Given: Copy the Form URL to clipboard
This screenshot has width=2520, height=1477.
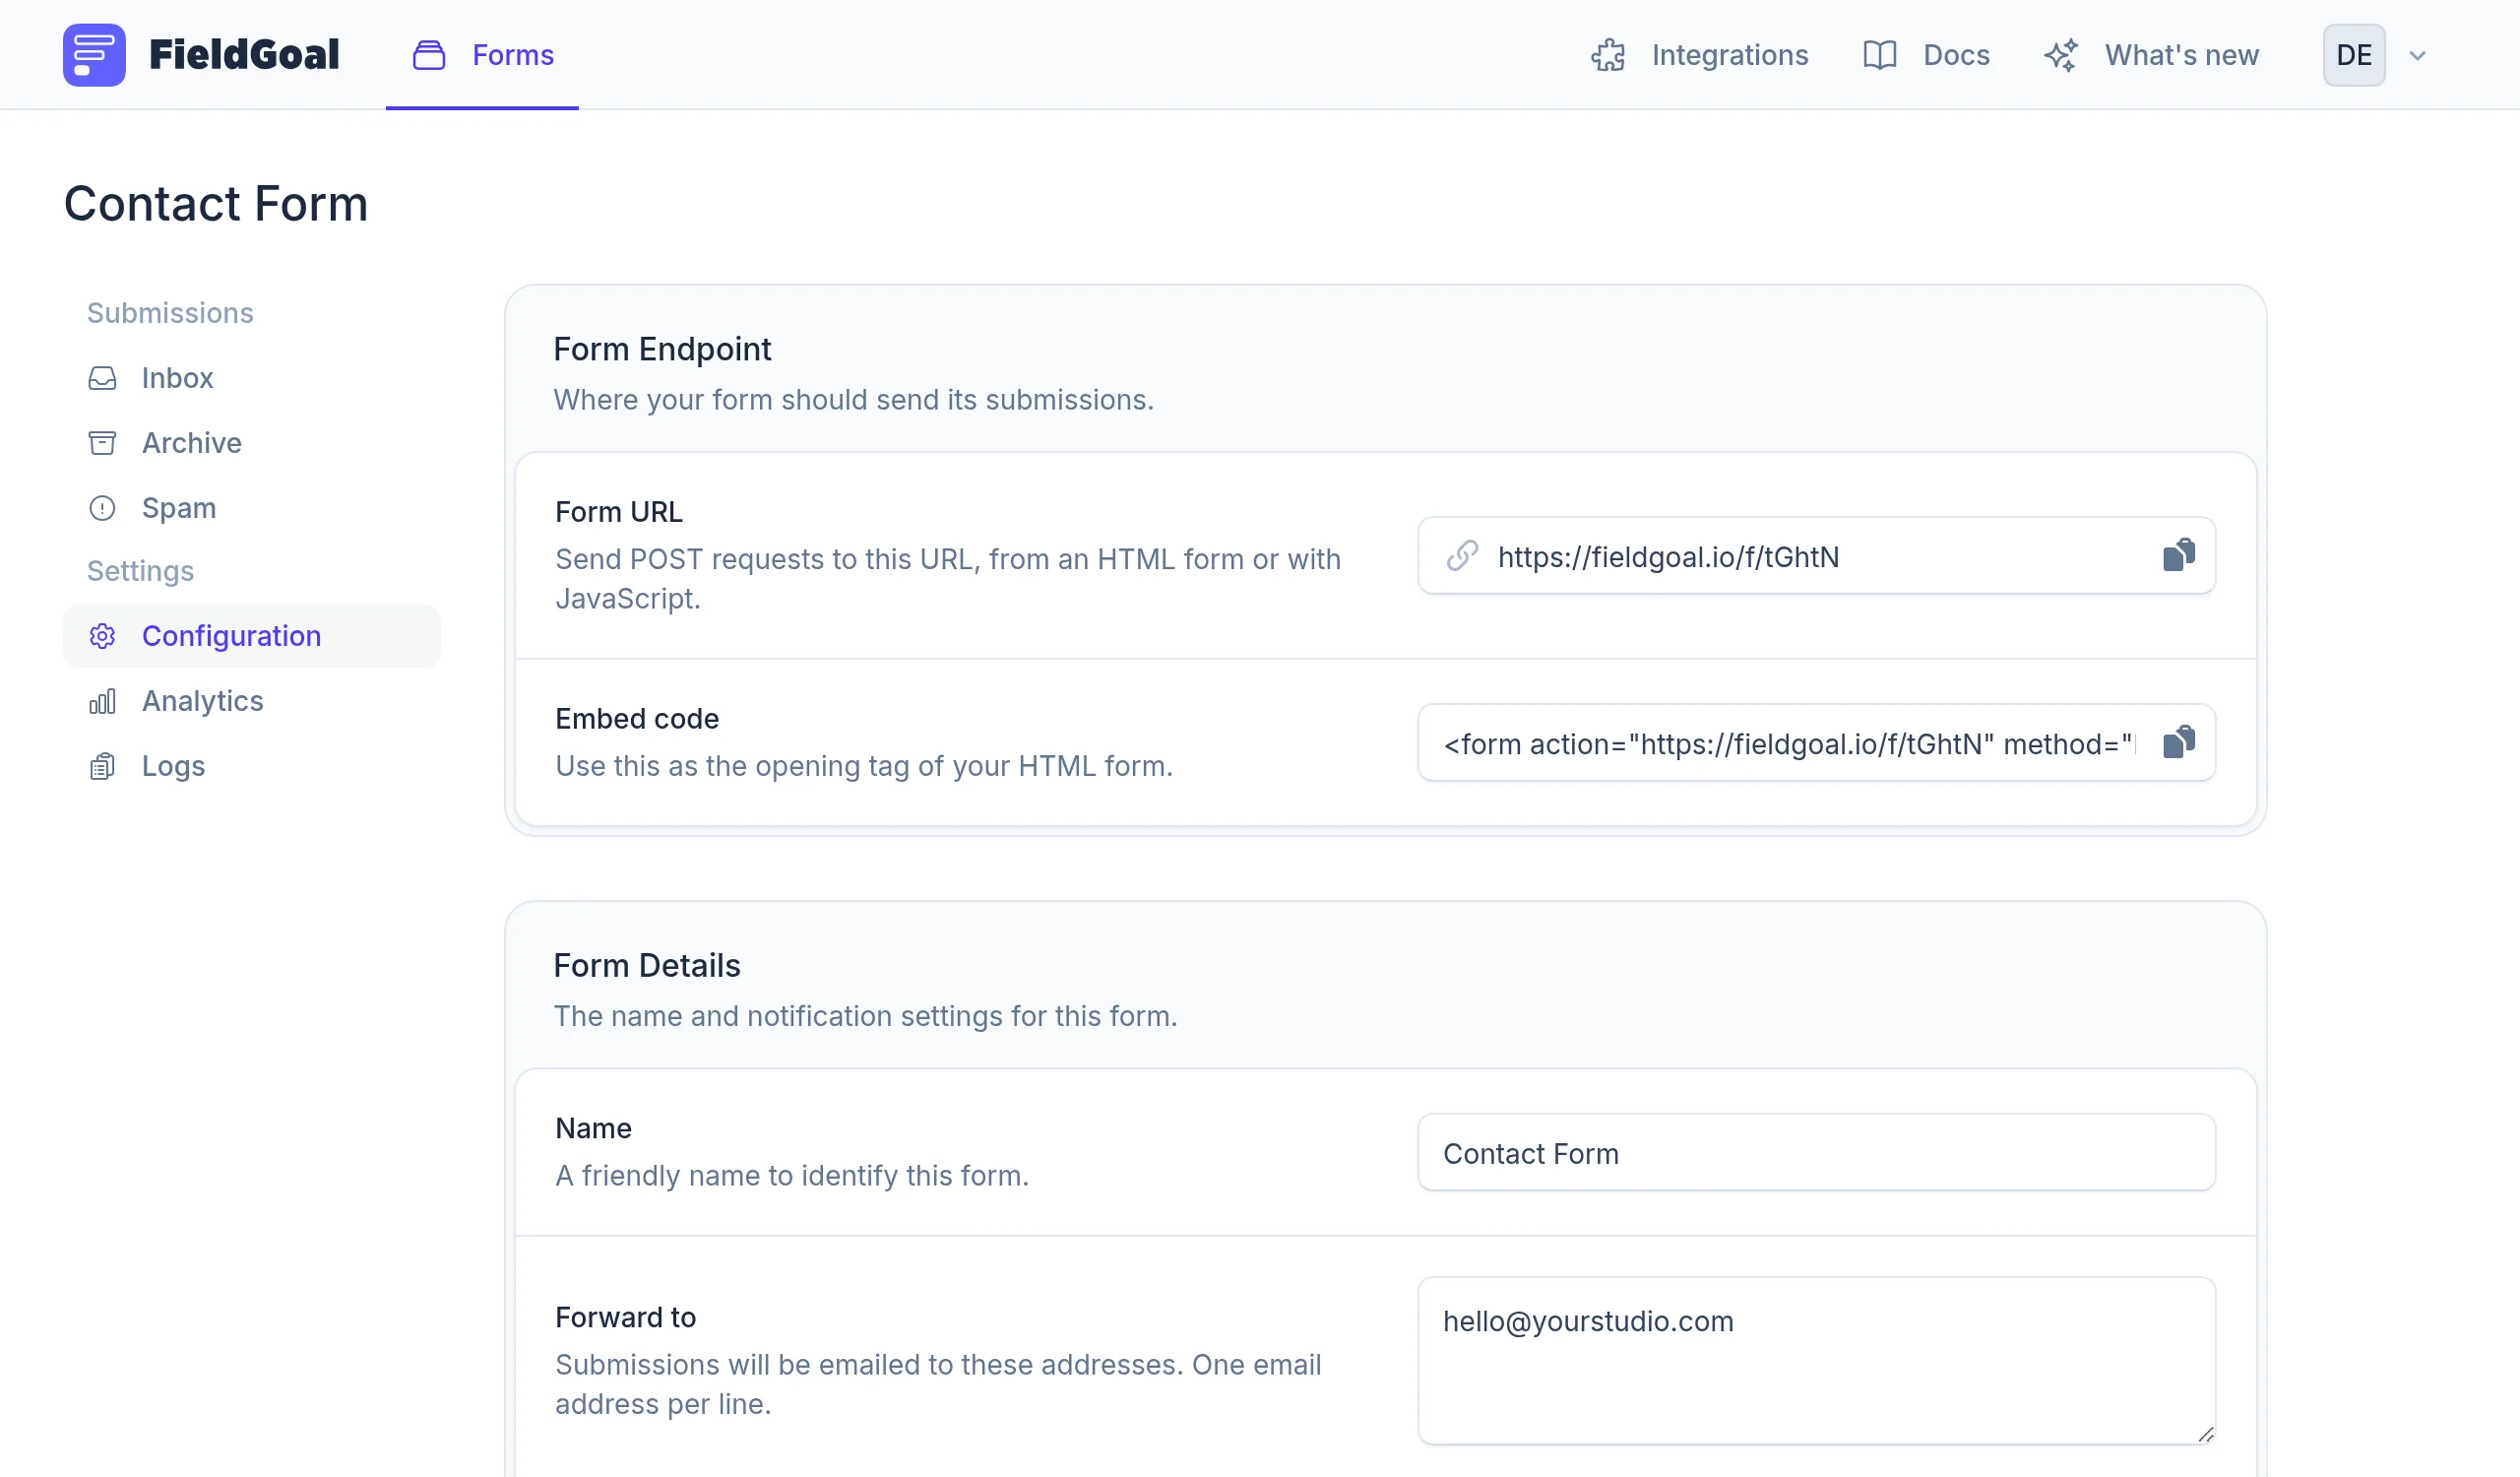Looking at the screenshot, I should 2179,556.
